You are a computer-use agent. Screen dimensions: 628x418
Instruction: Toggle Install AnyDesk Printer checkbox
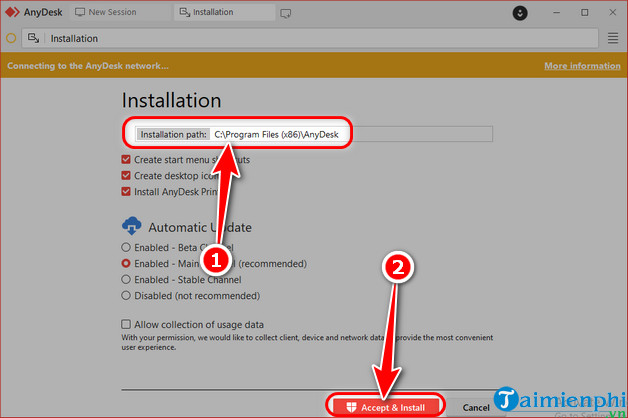coord(126,192)
